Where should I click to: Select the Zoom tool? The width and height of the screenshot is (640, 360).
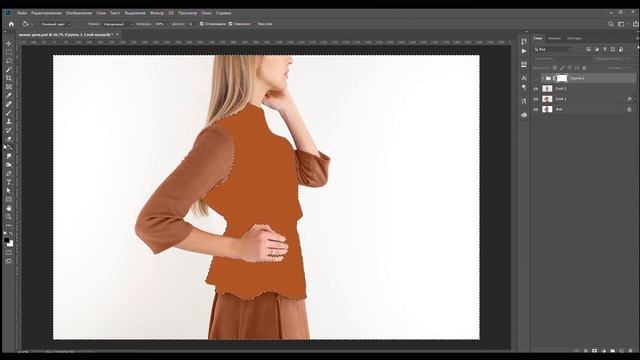pos(9,217)
